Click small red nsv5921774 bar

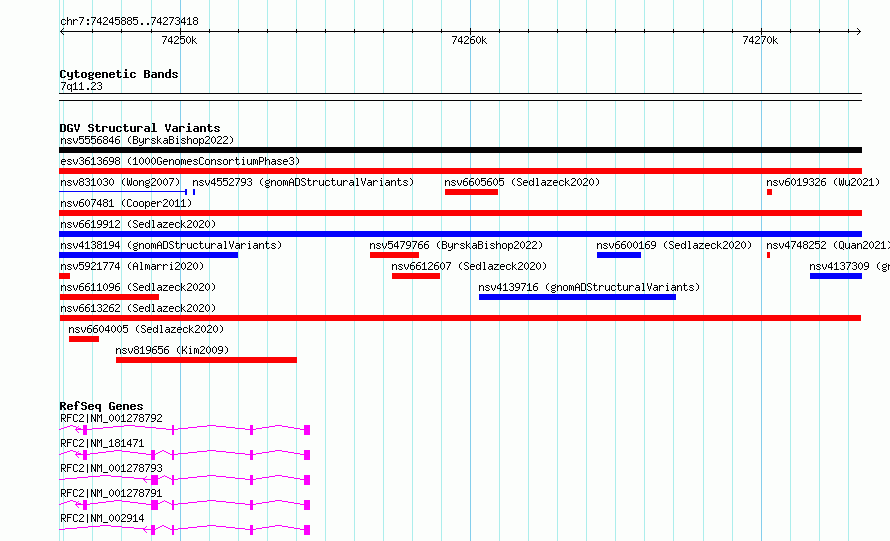point(65,276)
